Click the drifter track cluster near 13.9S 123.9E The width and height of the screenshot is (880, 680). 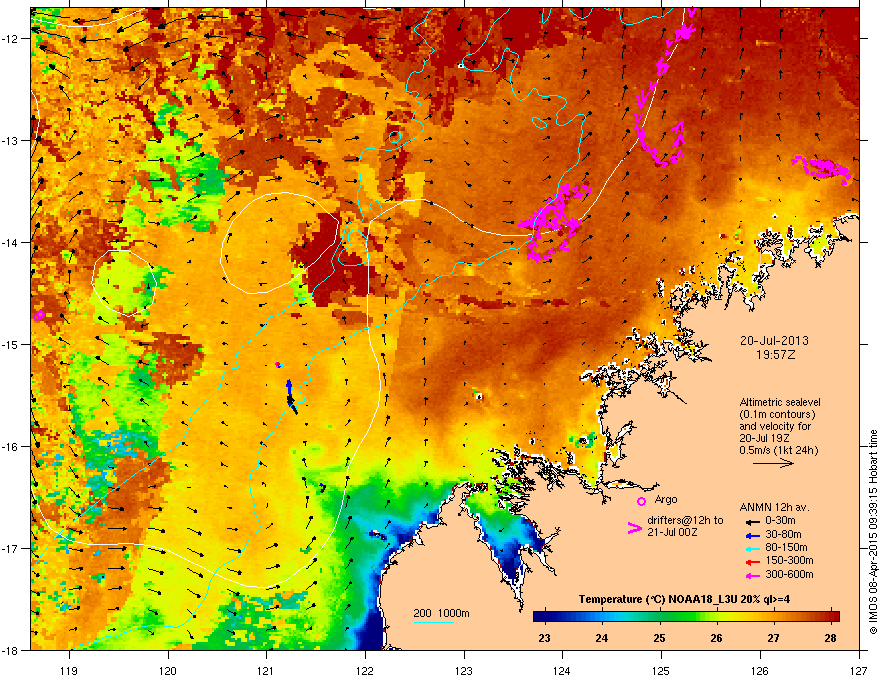553,222
